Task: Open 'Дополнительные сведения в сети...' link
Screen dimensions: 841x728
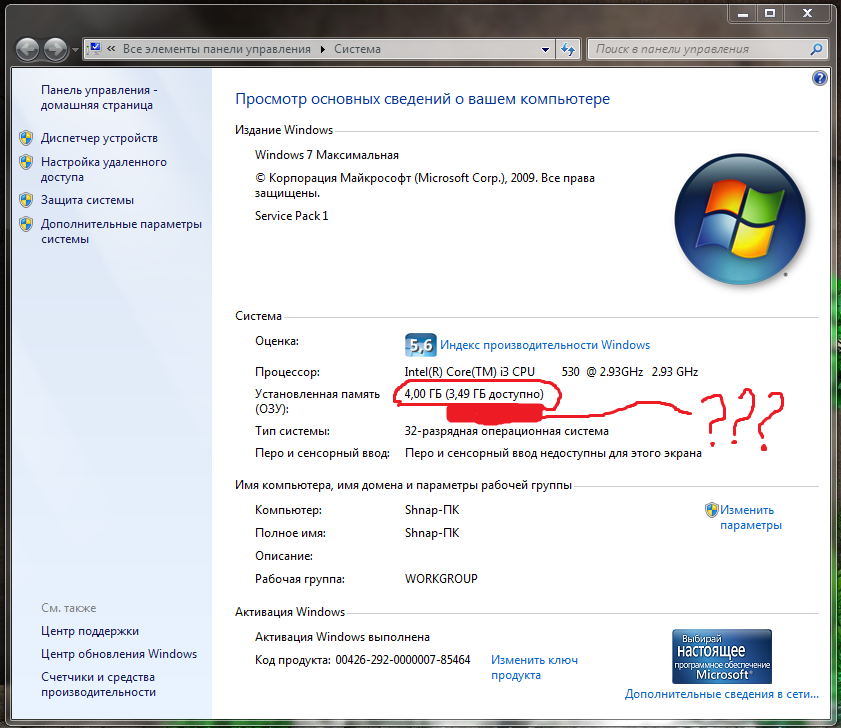Action: click(x=722, y=694)
